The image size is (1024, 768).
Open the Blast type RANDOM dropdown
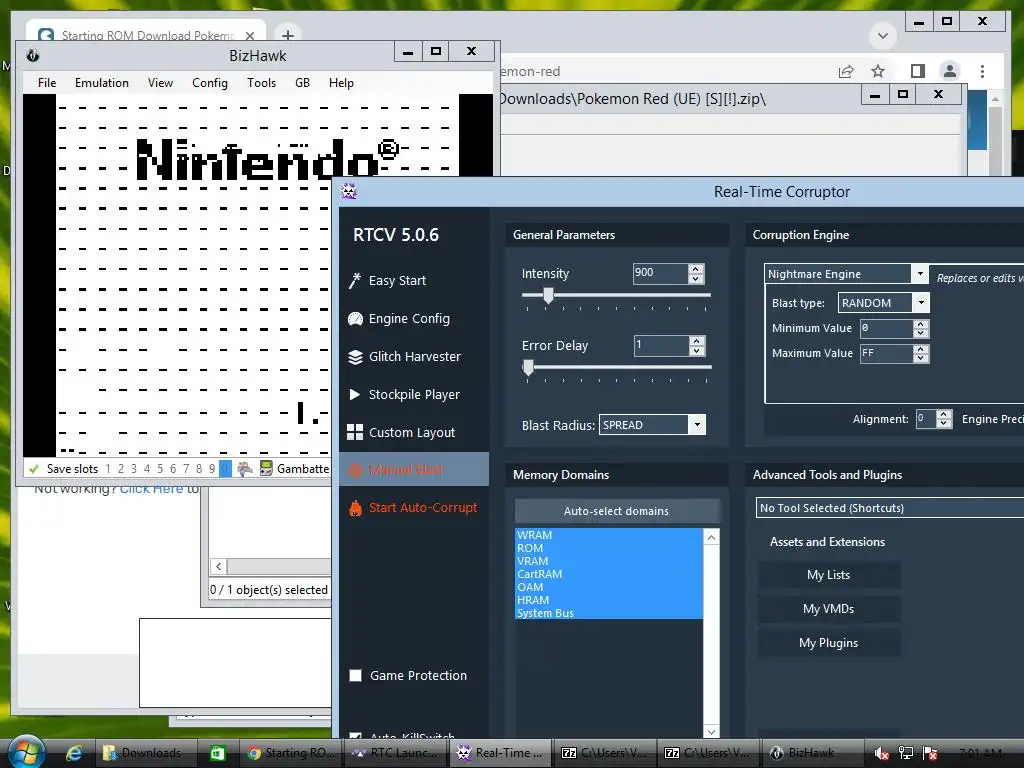[x=921, y=302]
